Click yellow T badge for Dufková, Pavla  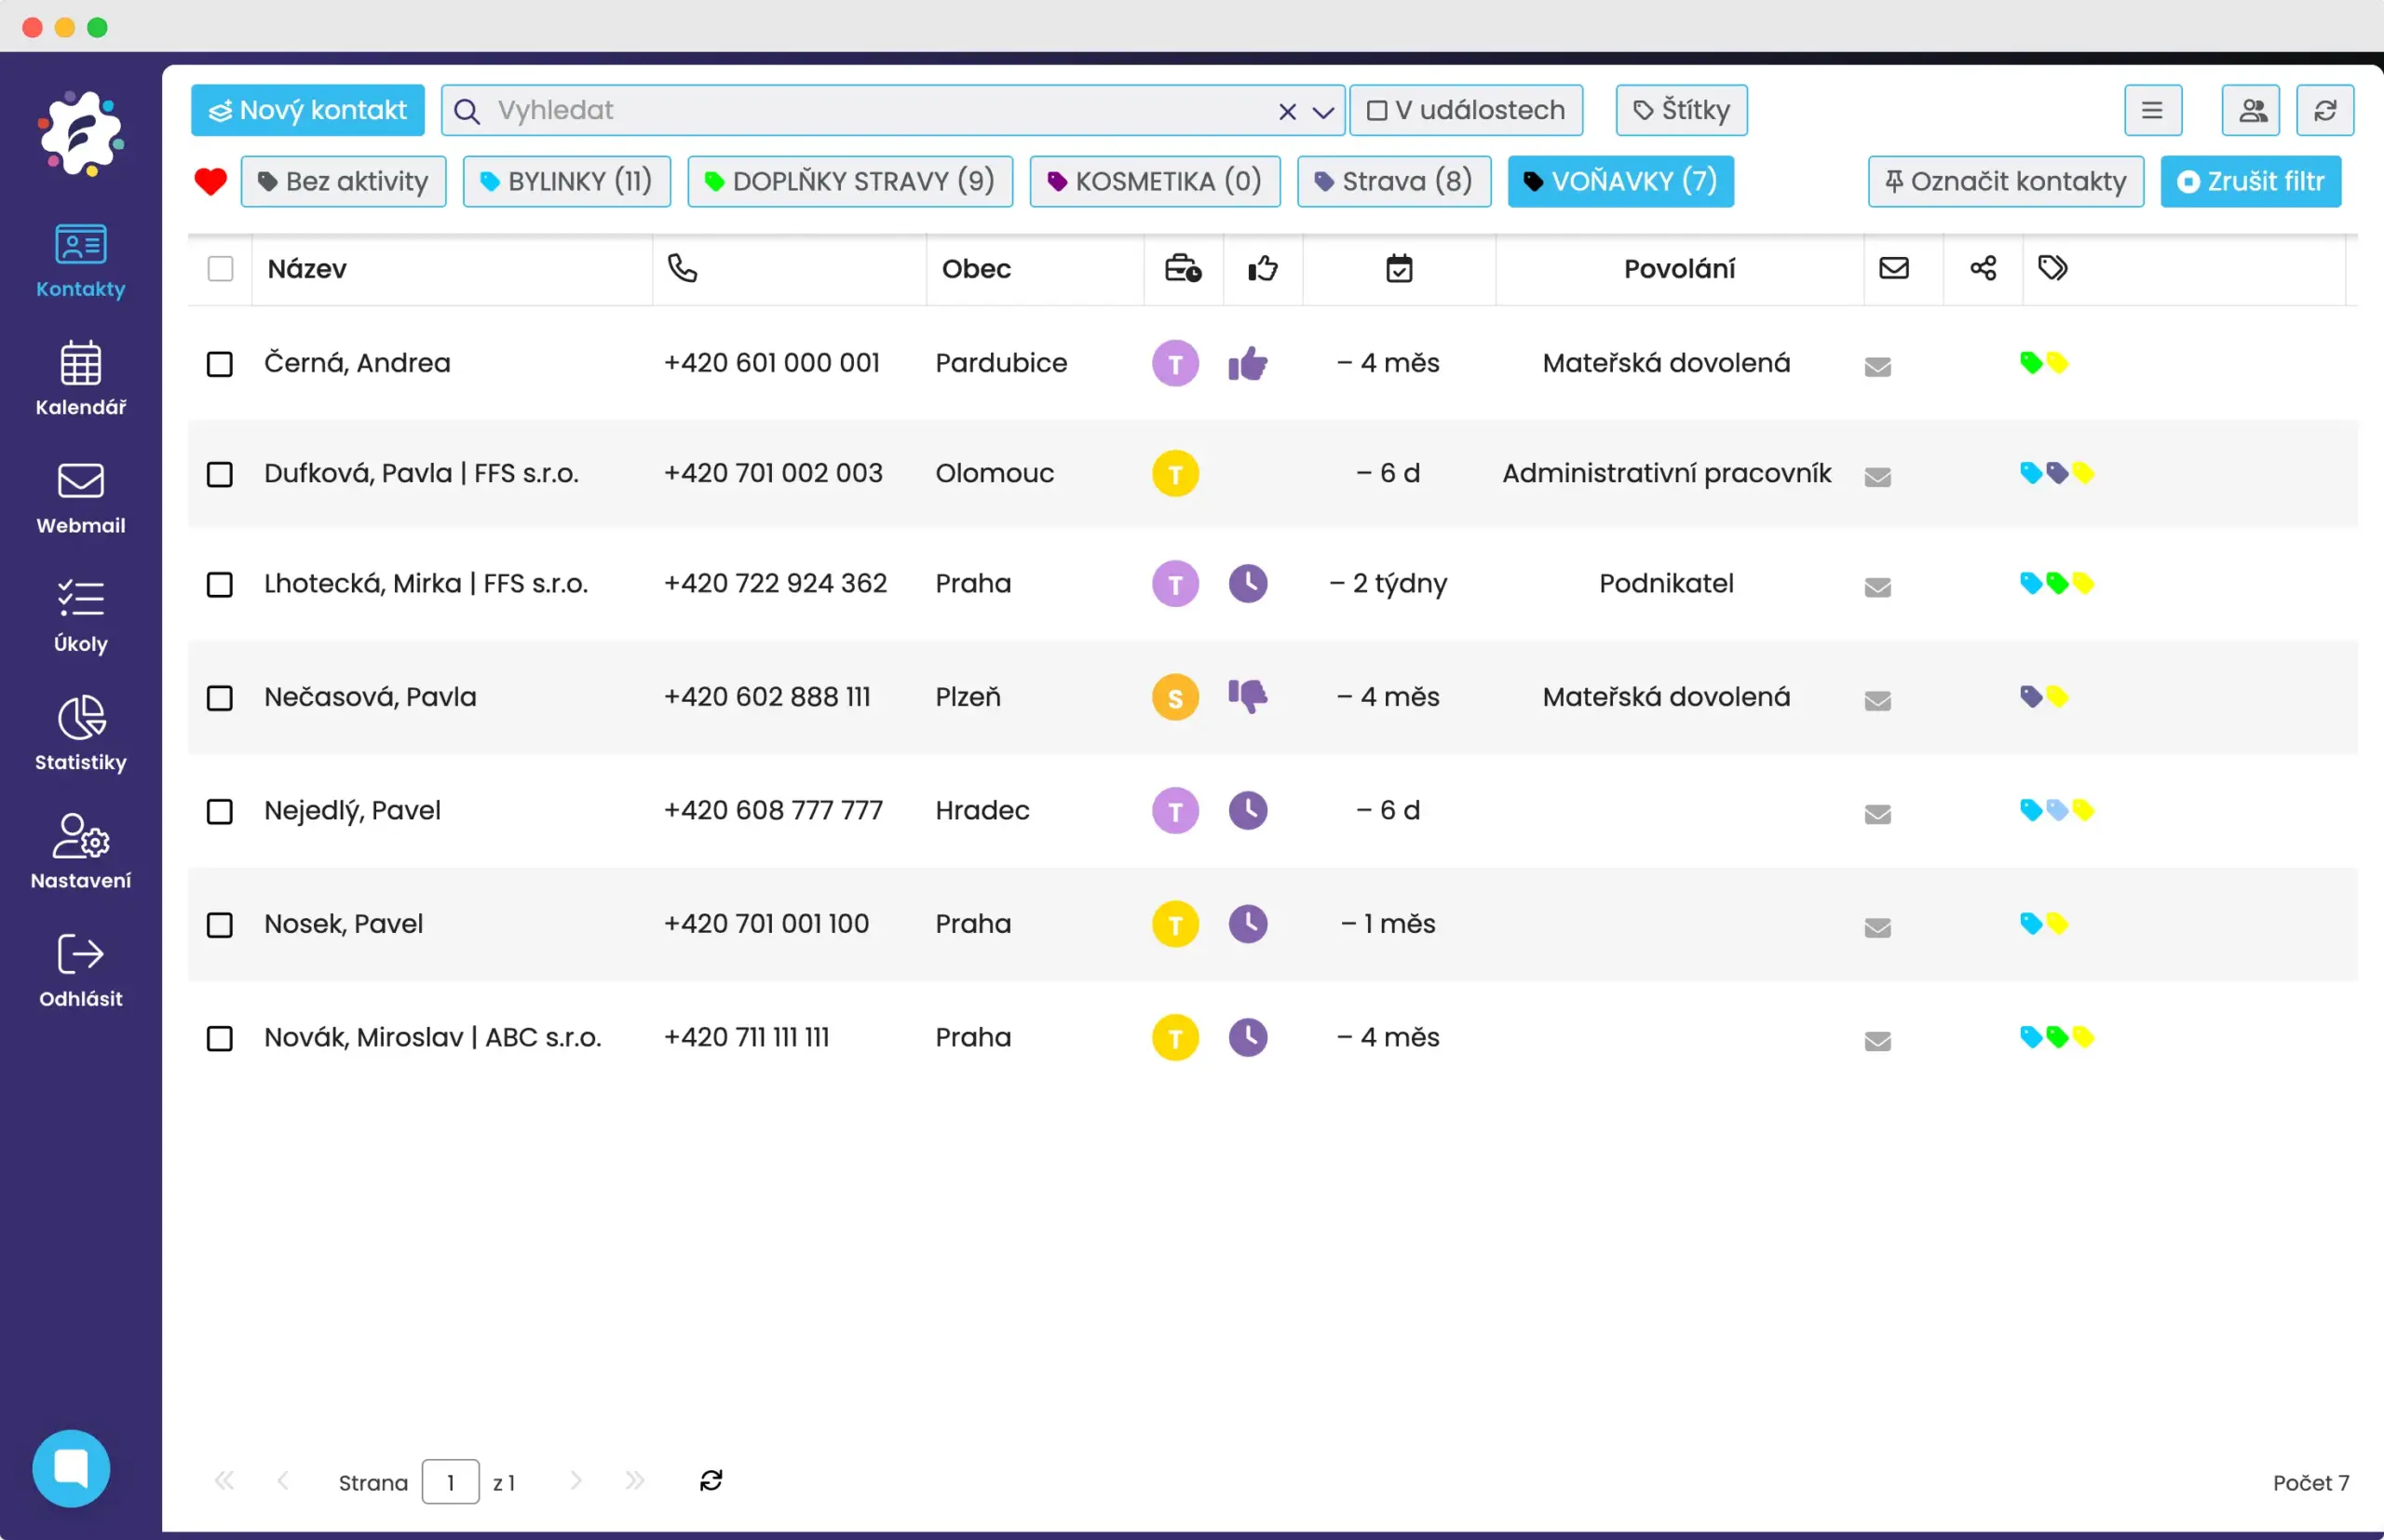pyautogui.click(x=1175, y=473)
